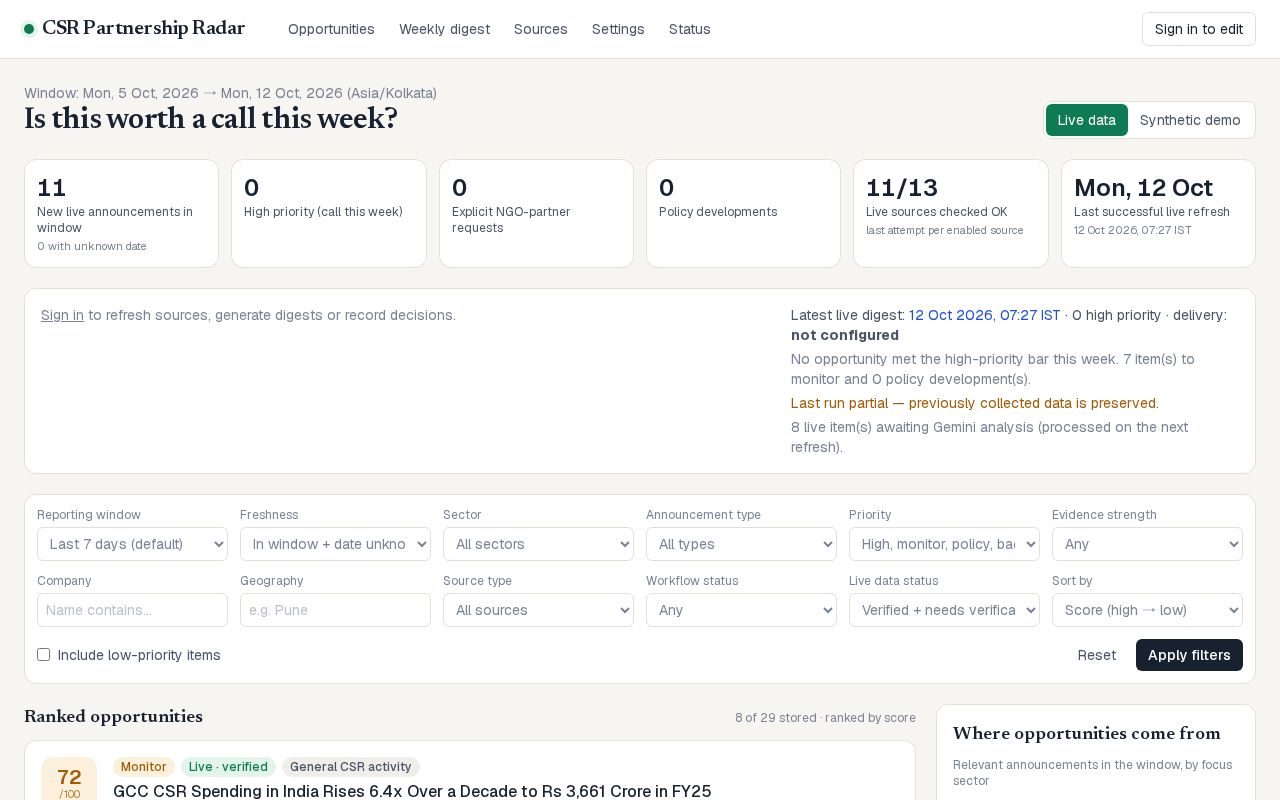Expand Live data status dropdown
This screenshot has width=1280, height=800.
(x=944, y=610)
